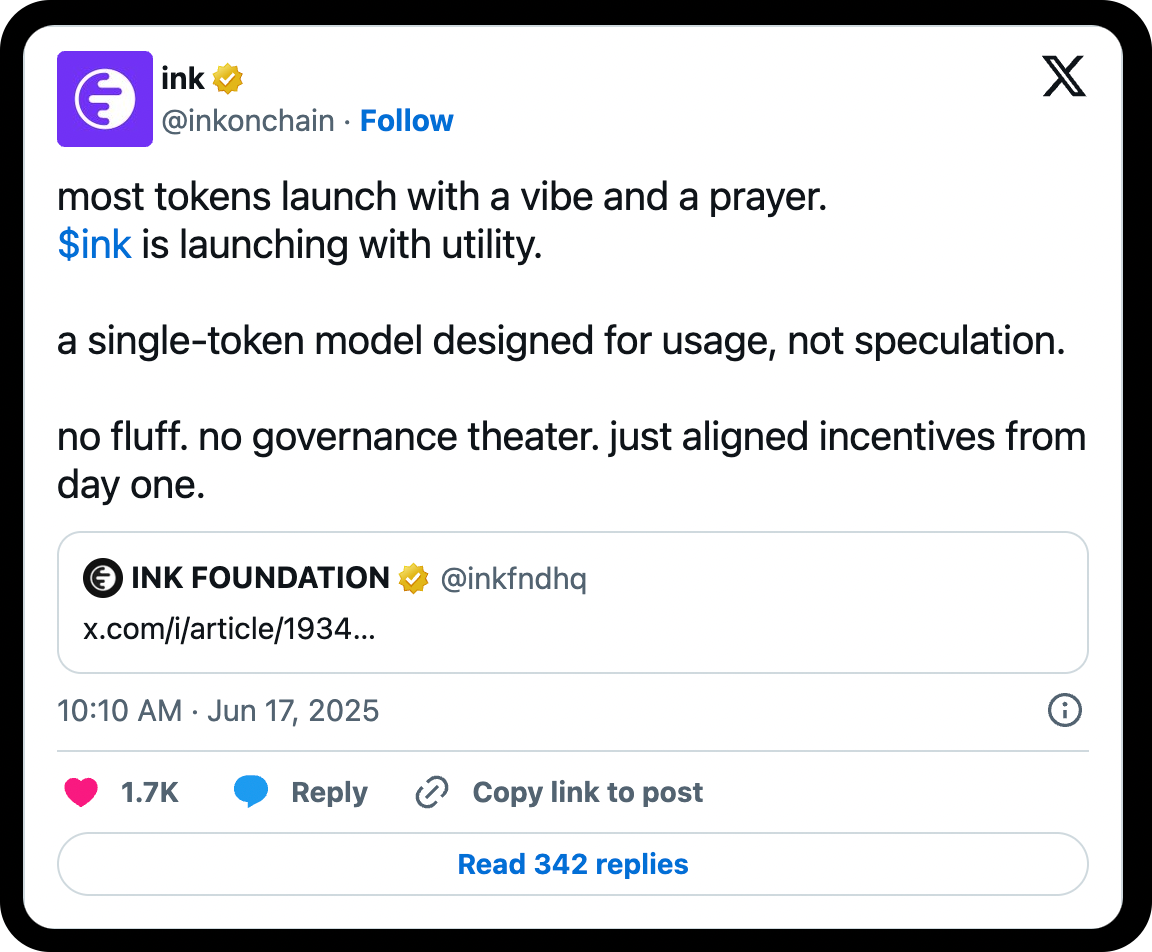The height and width of the screenshot is (952, 1152).
Task: Like the post with the heart icon
Action: pos(81,793)
